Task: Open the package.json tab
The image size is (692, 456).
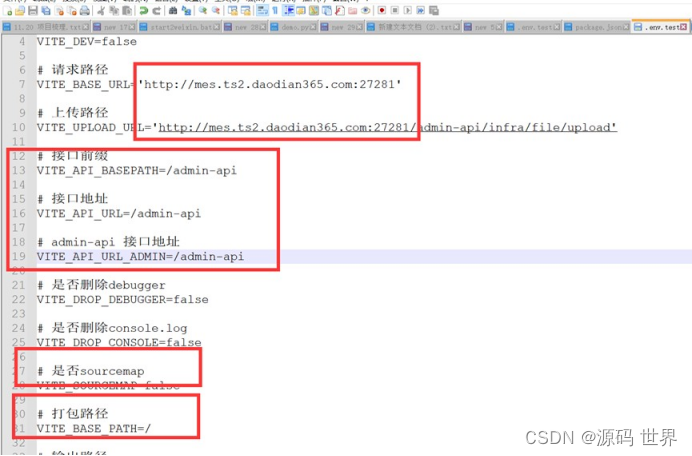Action: 597,27
